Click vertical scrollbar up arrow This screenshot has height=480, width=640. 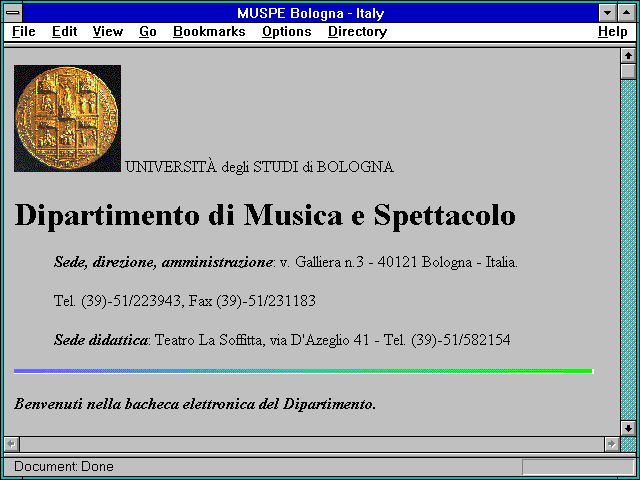pyautogui.click(x=628, y=56)
